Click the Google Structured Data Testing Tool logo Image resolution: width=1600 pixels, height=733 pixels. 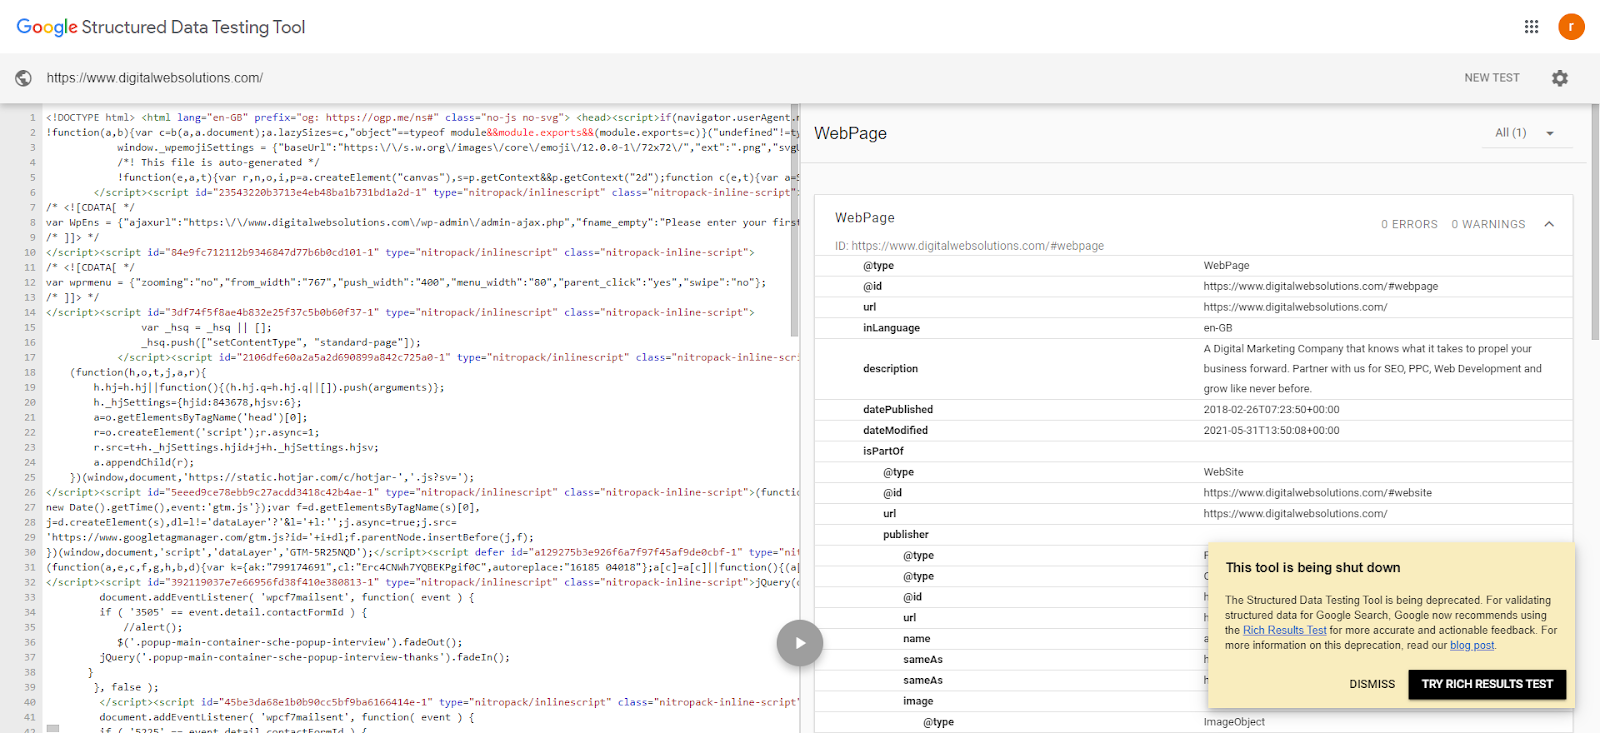pos(161,27)
